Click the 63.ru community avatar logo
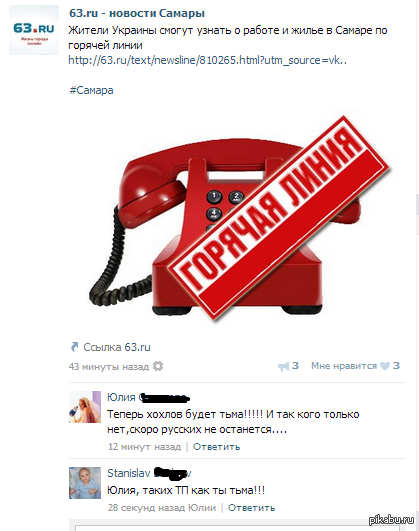Image resolution: width=419 pixels, height=531 pixels. click(34, 30)
